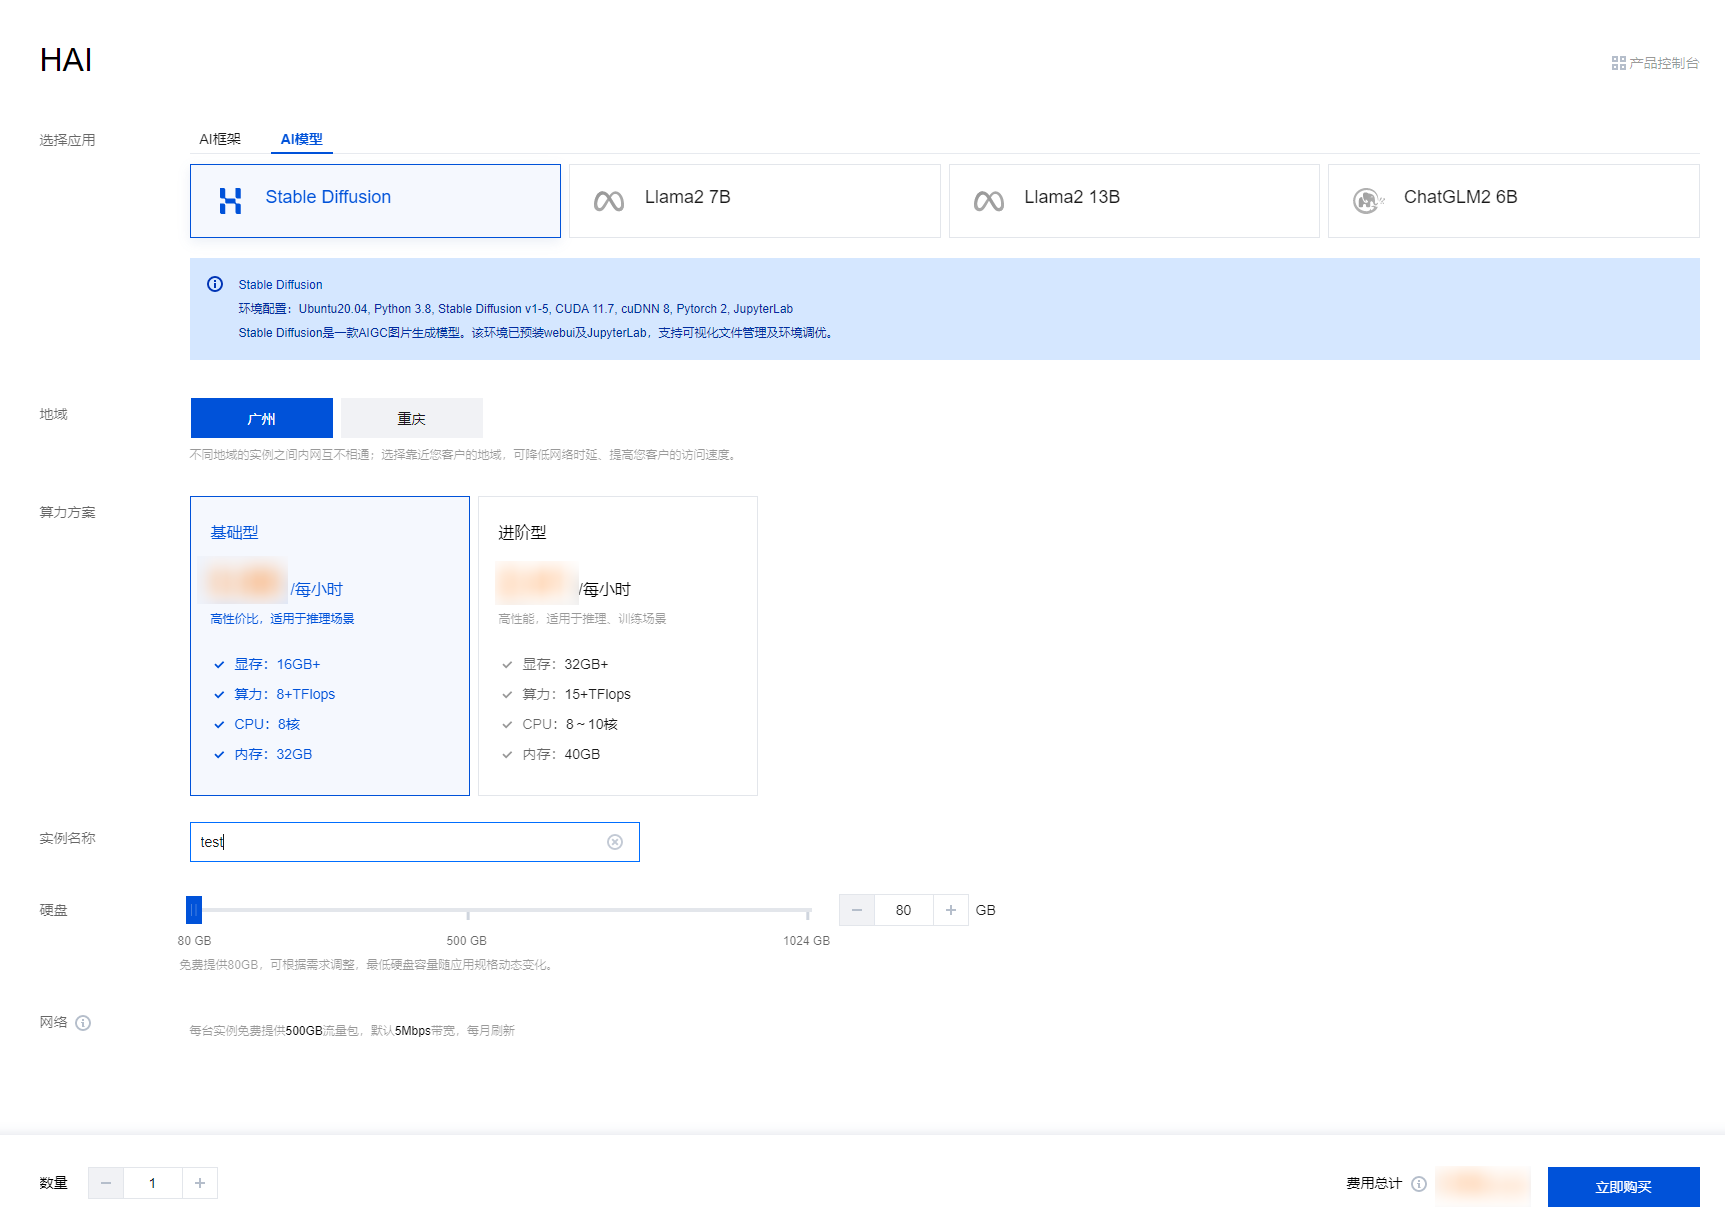Viewport: 1725px width, 1222px height.
Task: Increase disk size with plus button
Action: pyautogui.click(x=951, y=910)
